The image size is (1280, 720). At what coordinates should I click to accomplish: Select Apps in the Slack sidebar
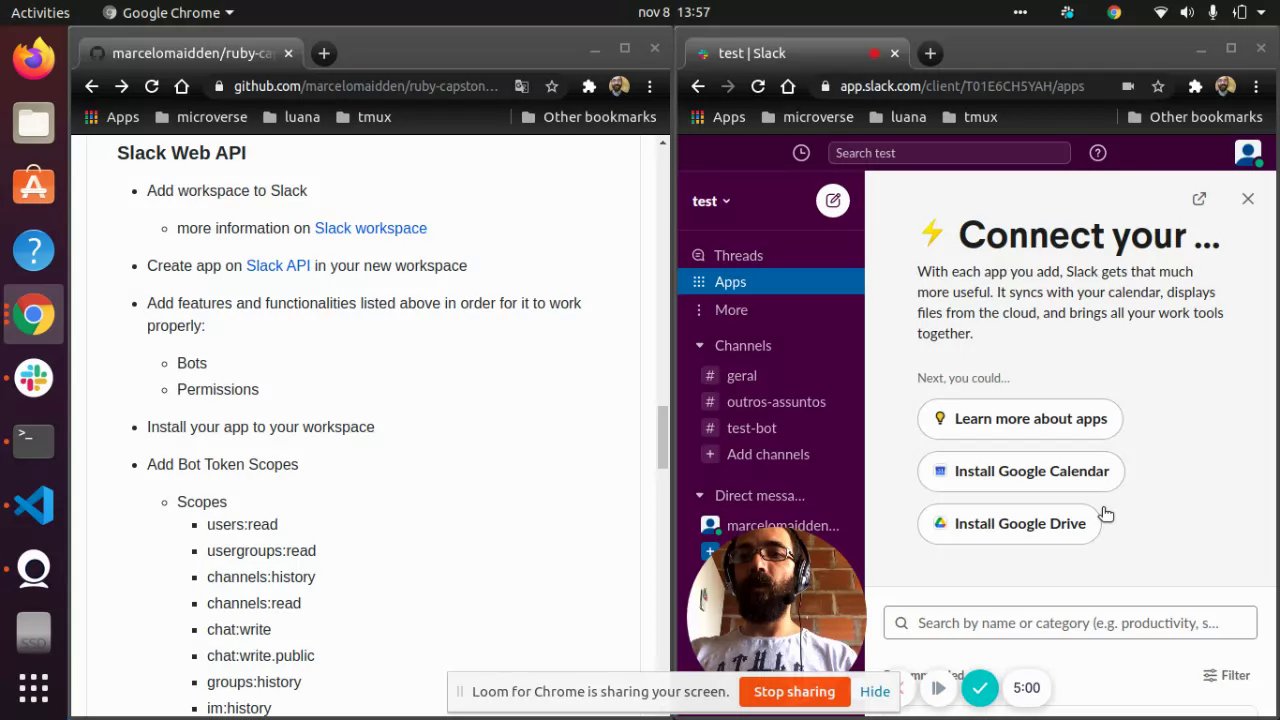771,282
